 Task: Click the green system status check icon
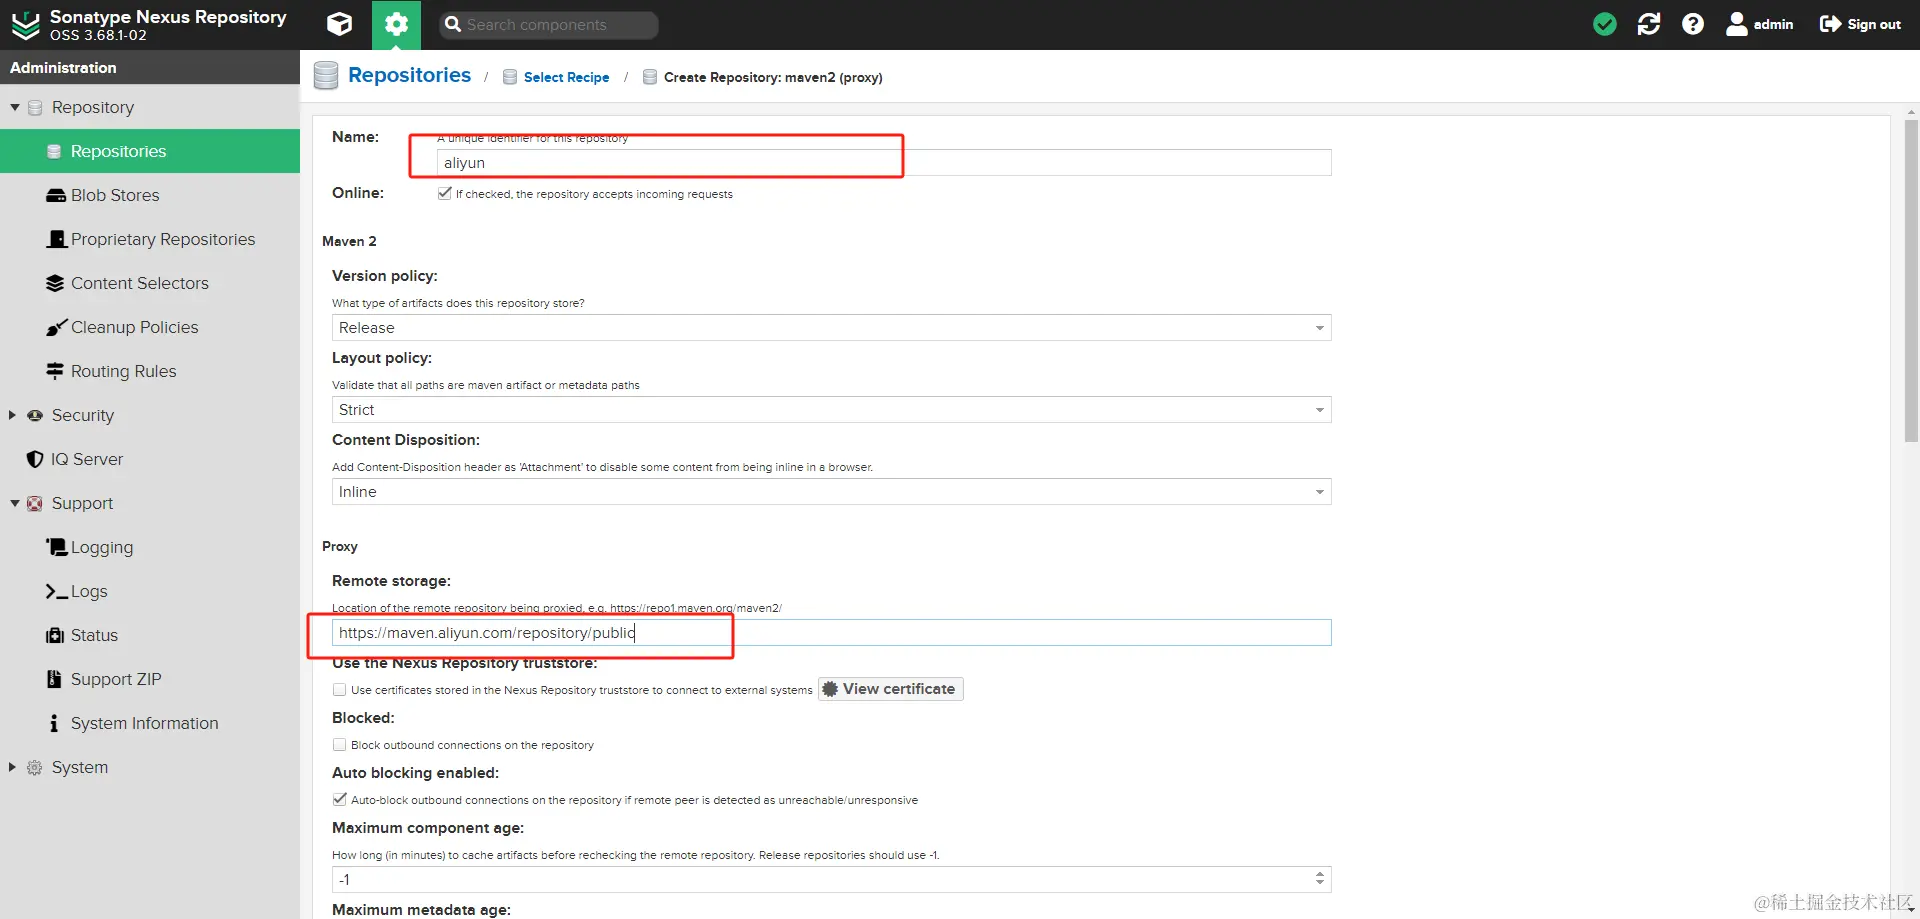(x=1605, y=24)
